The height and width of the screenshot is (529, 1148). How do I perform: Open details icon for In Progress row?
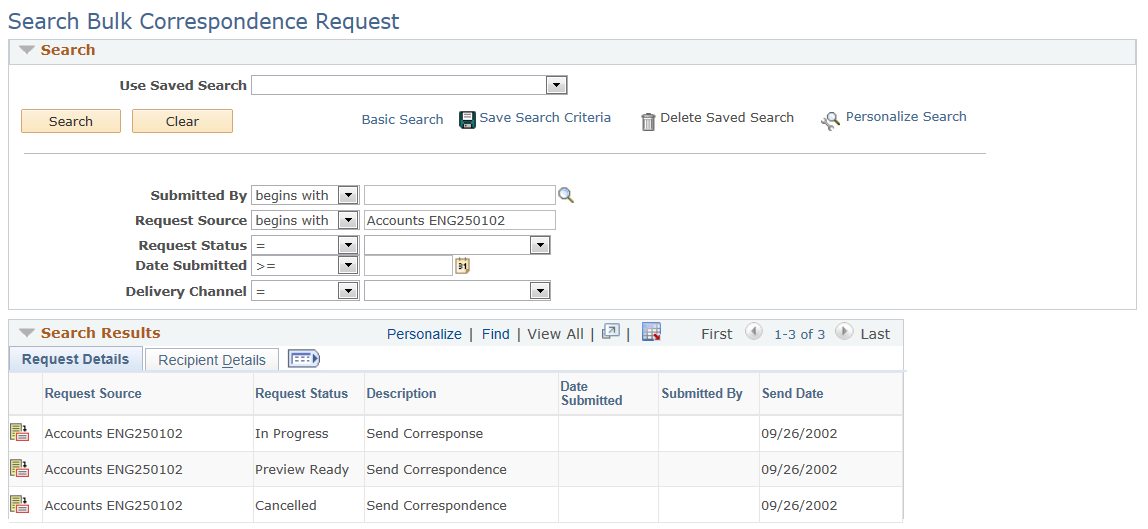[x=20, y=432]
